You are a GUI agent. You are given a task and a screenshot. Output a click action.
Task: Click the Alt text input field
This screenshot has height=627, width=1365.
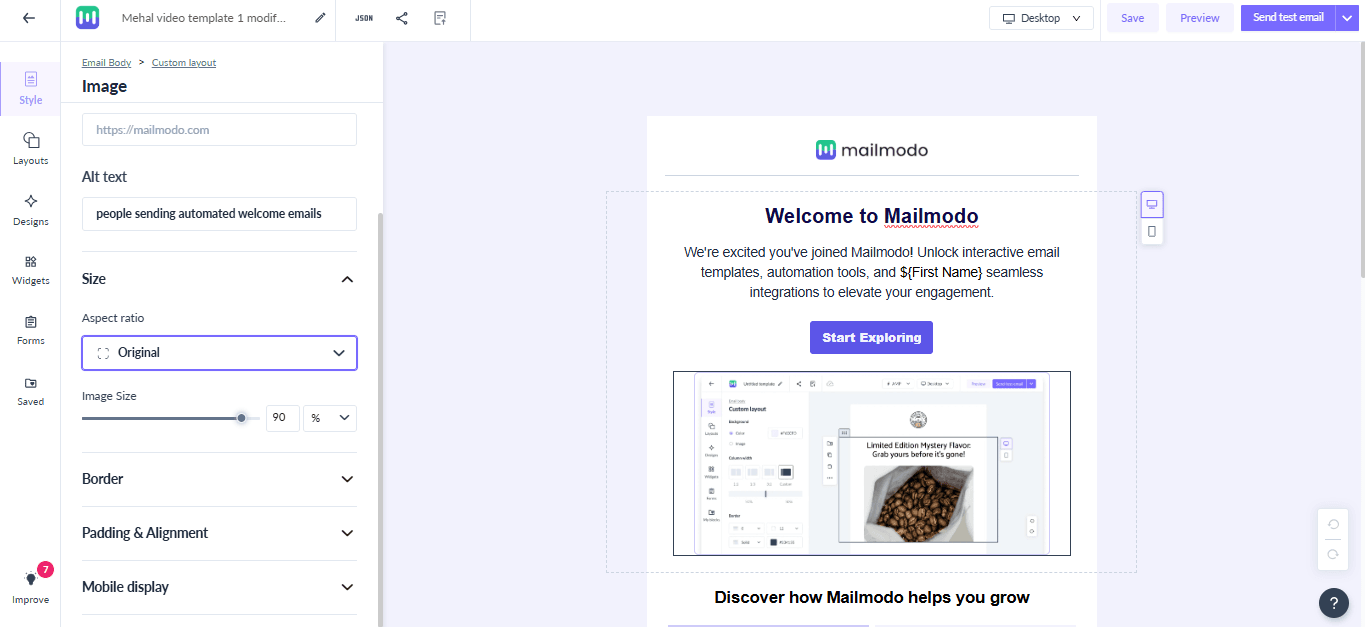coord(219,213)
